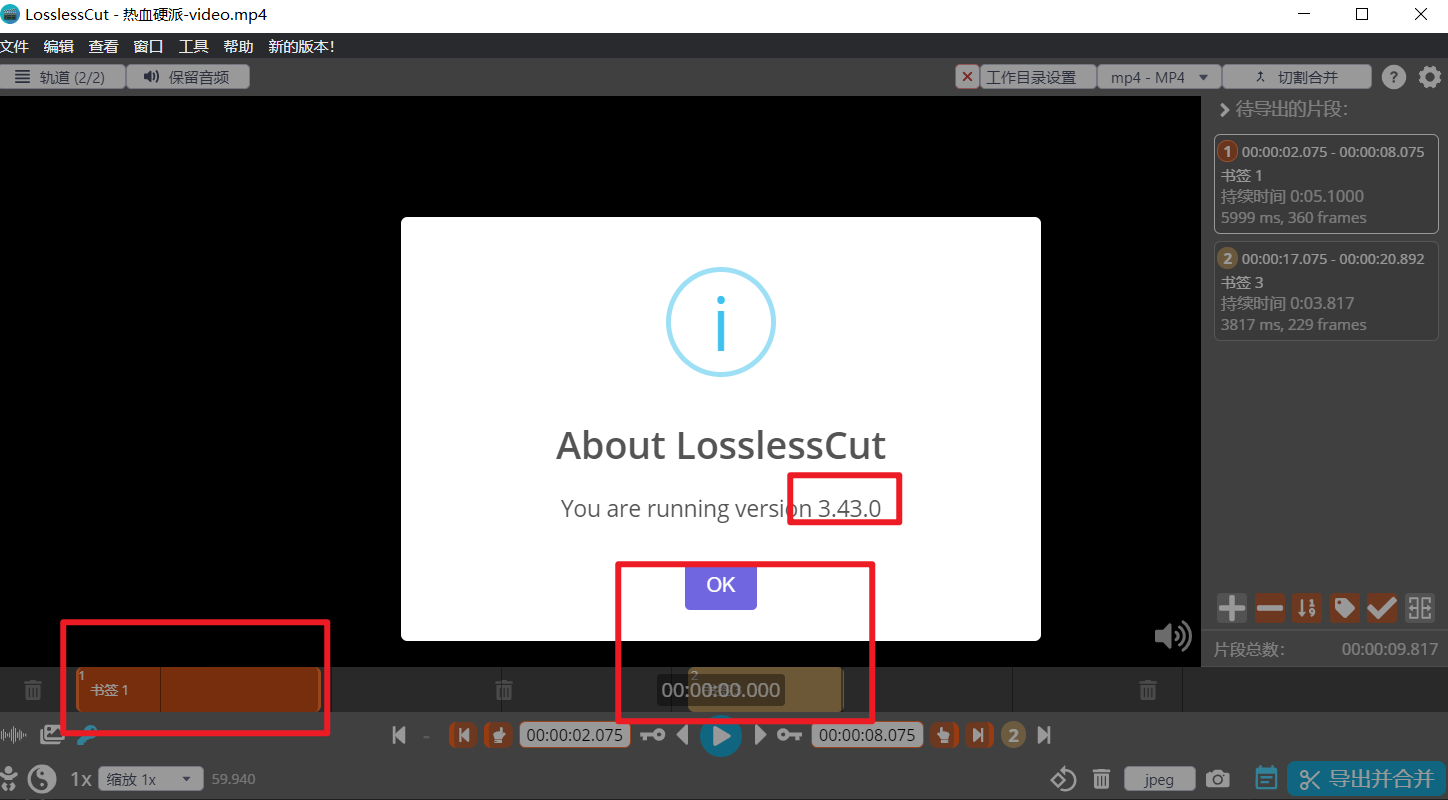The image size is (1448, 800).
Task: Click the add segment plus icon
Action: click(x=1231, y=608)
